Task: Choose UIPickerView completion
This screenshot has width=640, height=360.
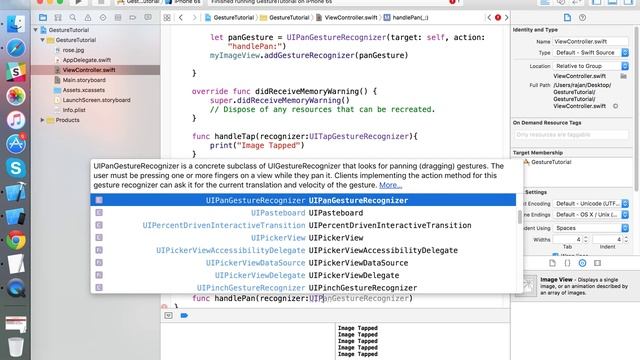Action: tap(303, 238)
